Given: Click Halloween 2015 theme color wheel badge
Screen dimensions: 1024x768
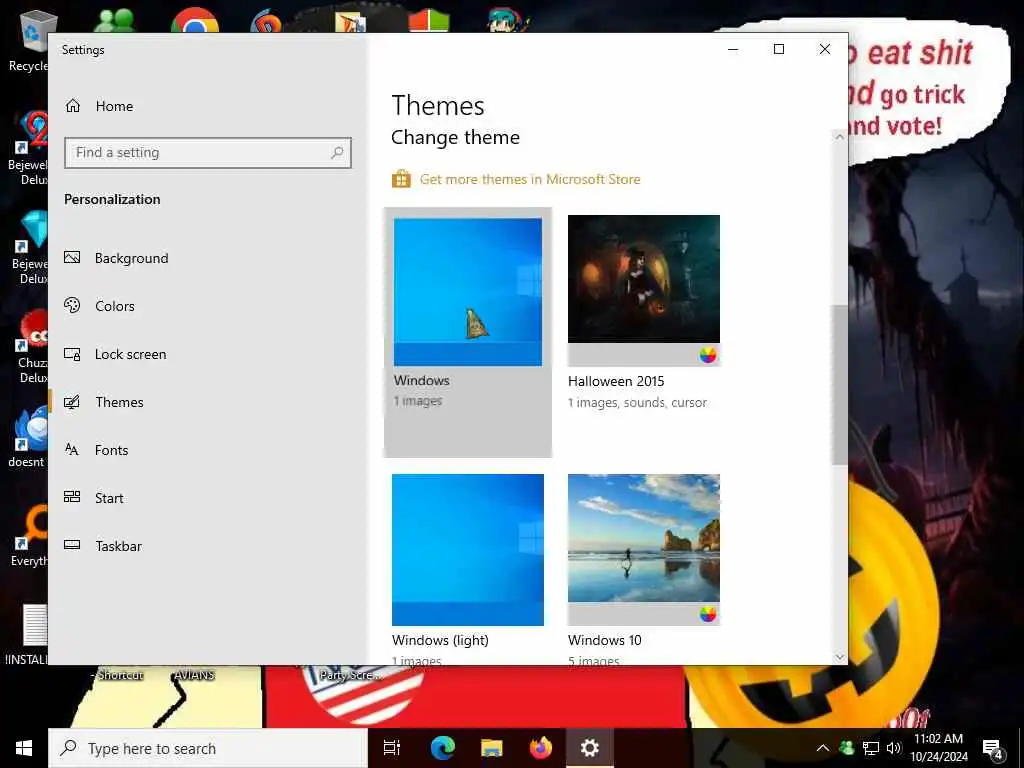Looking at the screenshot, I should (708, 355).
